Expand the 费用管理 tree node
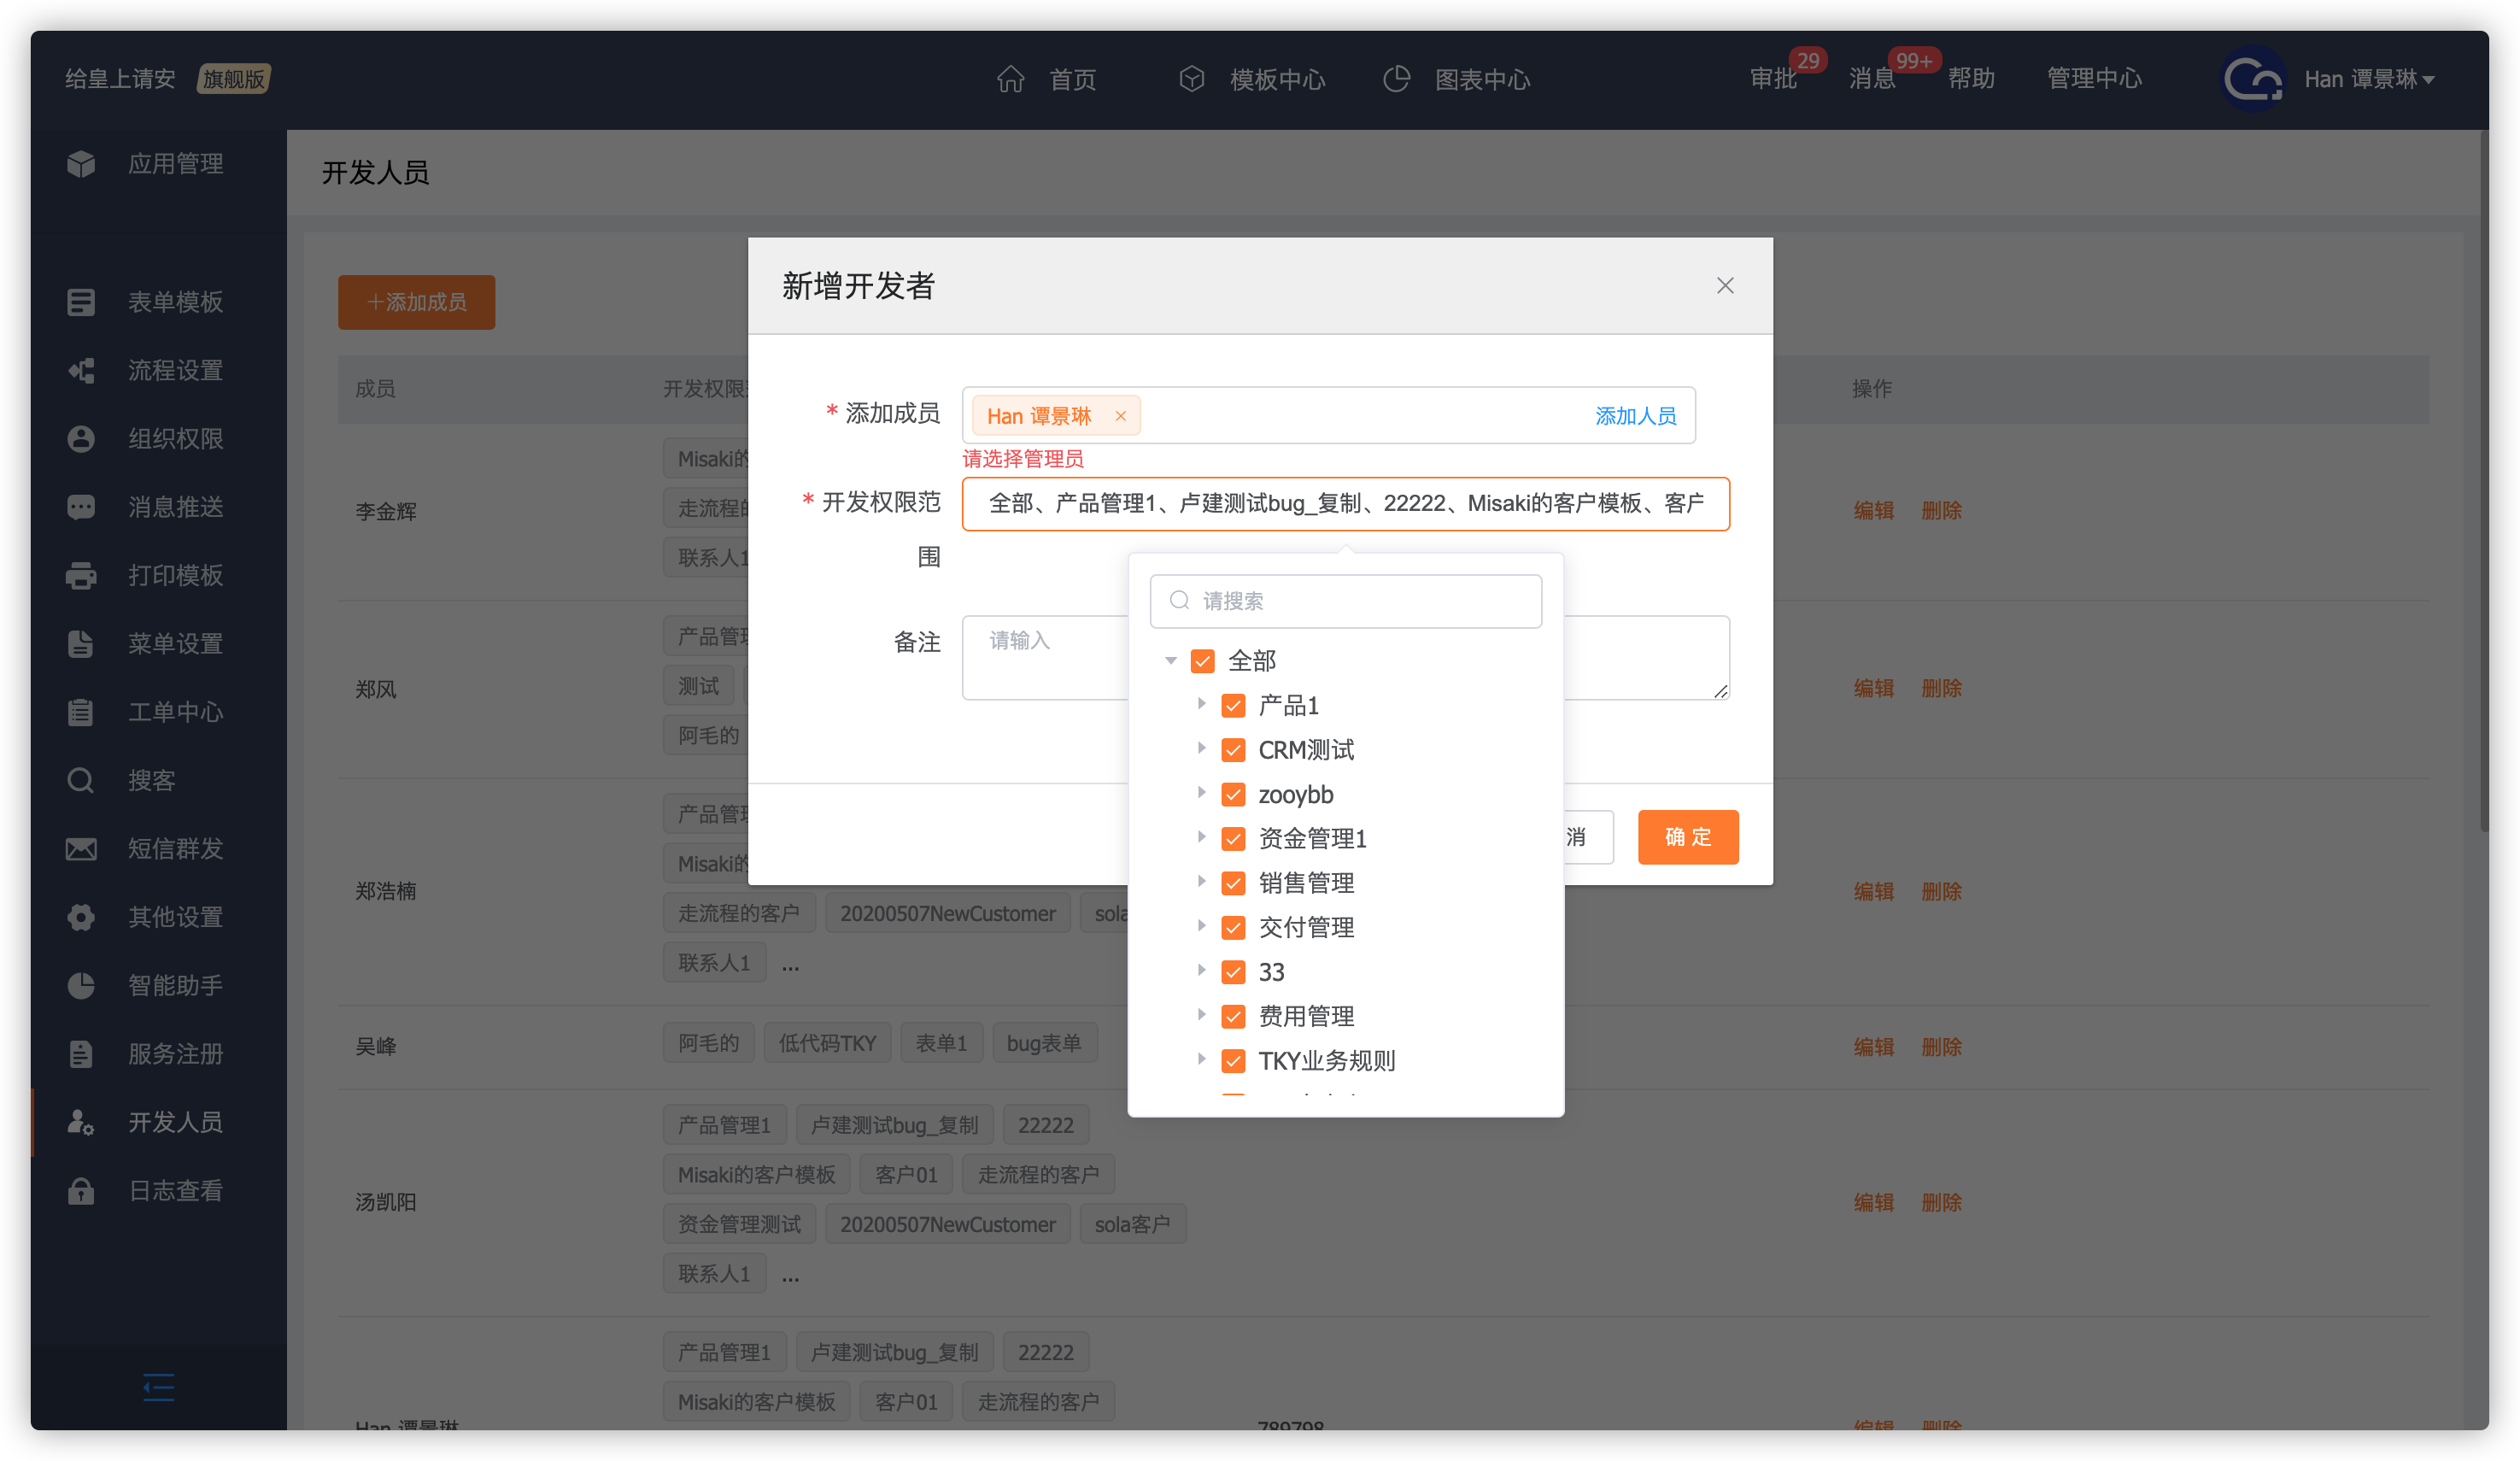2520x1461 pixels. pos(1201,1015)
